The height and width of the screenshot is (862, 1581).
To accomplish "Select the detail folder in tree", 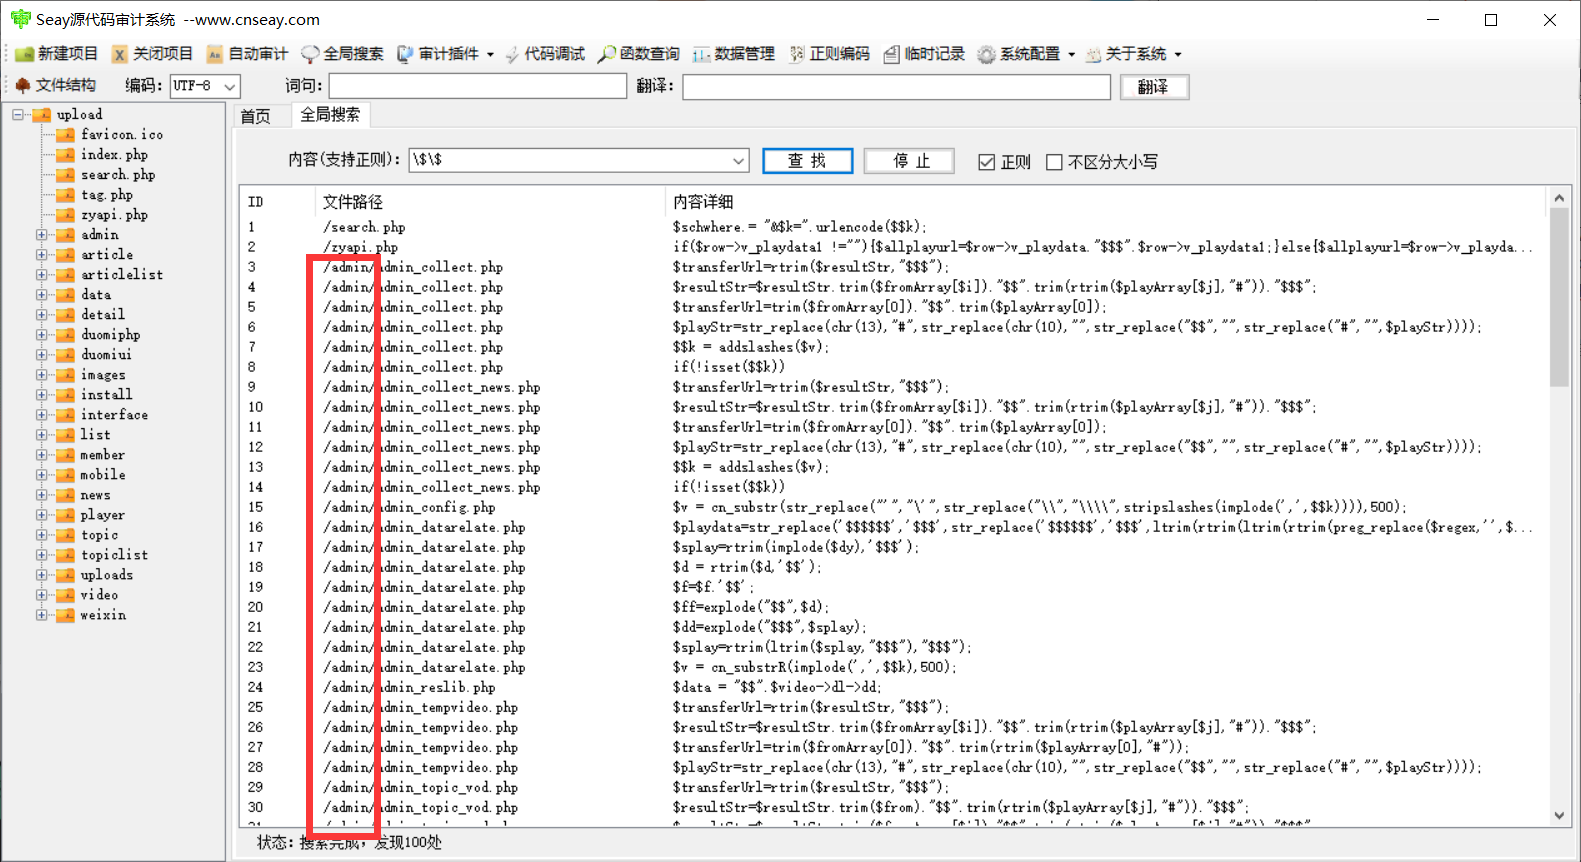I will 102,315.
